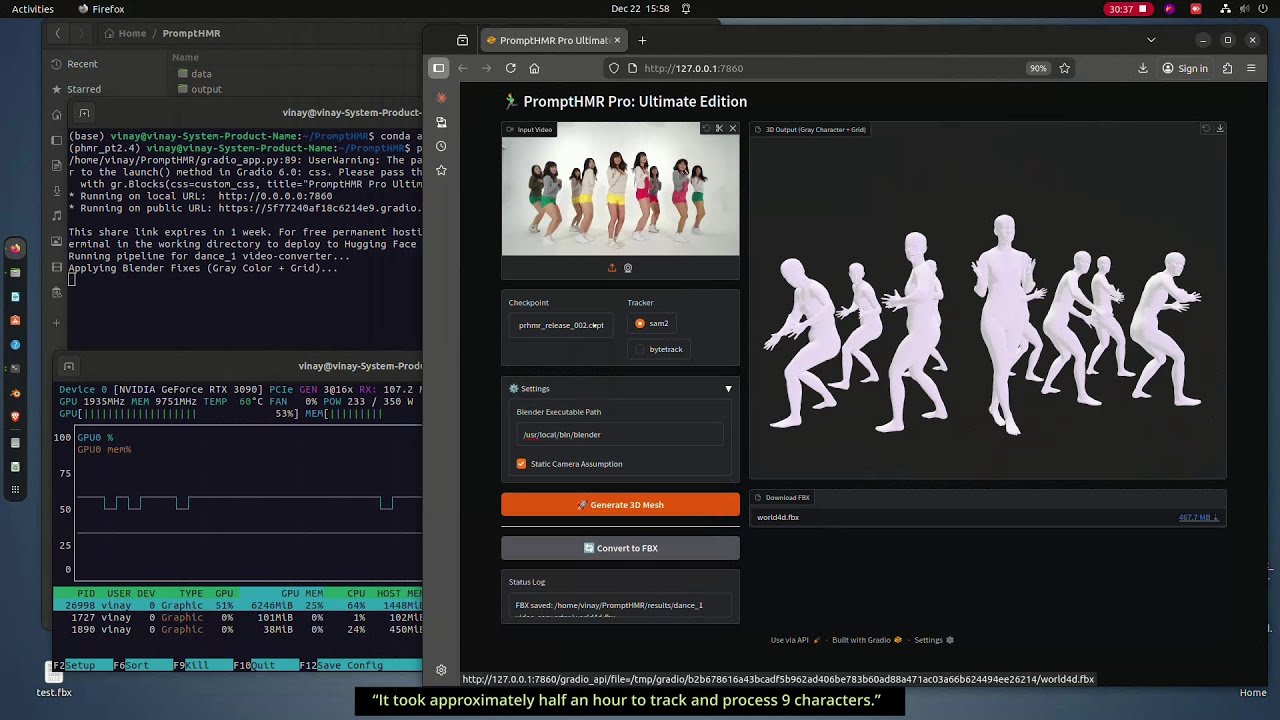
Task: Undo input video changes icon
Action: tap(706, 128)
